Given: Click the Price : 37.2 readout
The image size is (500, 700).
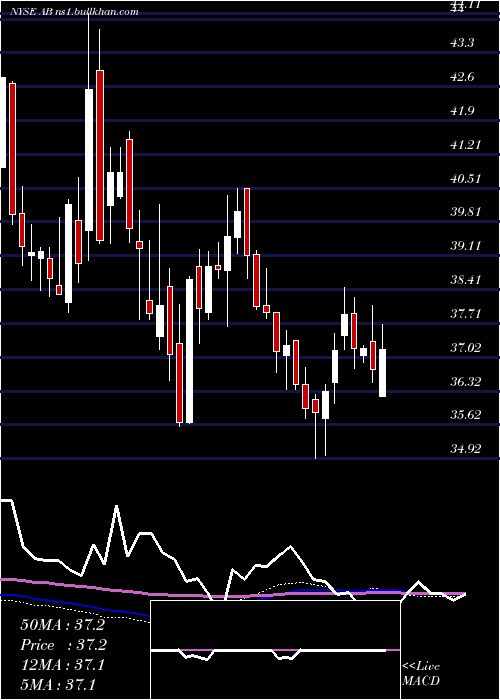Looking at the screenshot, I should click(x=63, y=645).
